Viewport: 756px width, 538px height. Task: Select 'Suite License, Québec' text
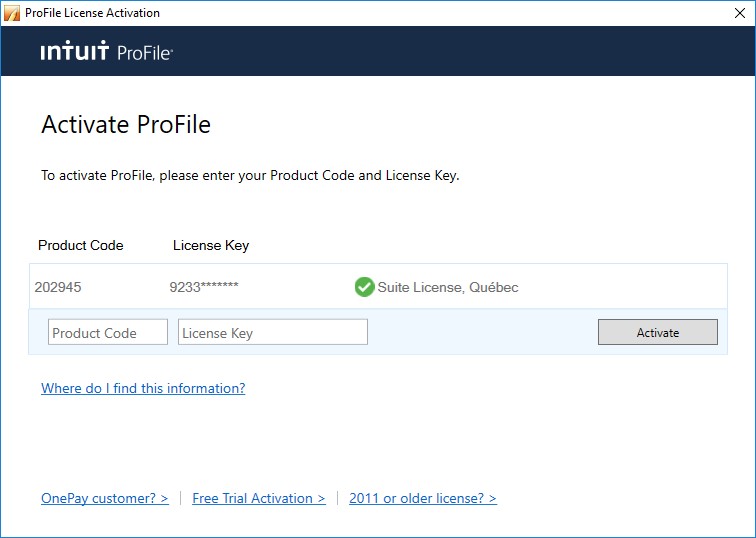[448, 287]
